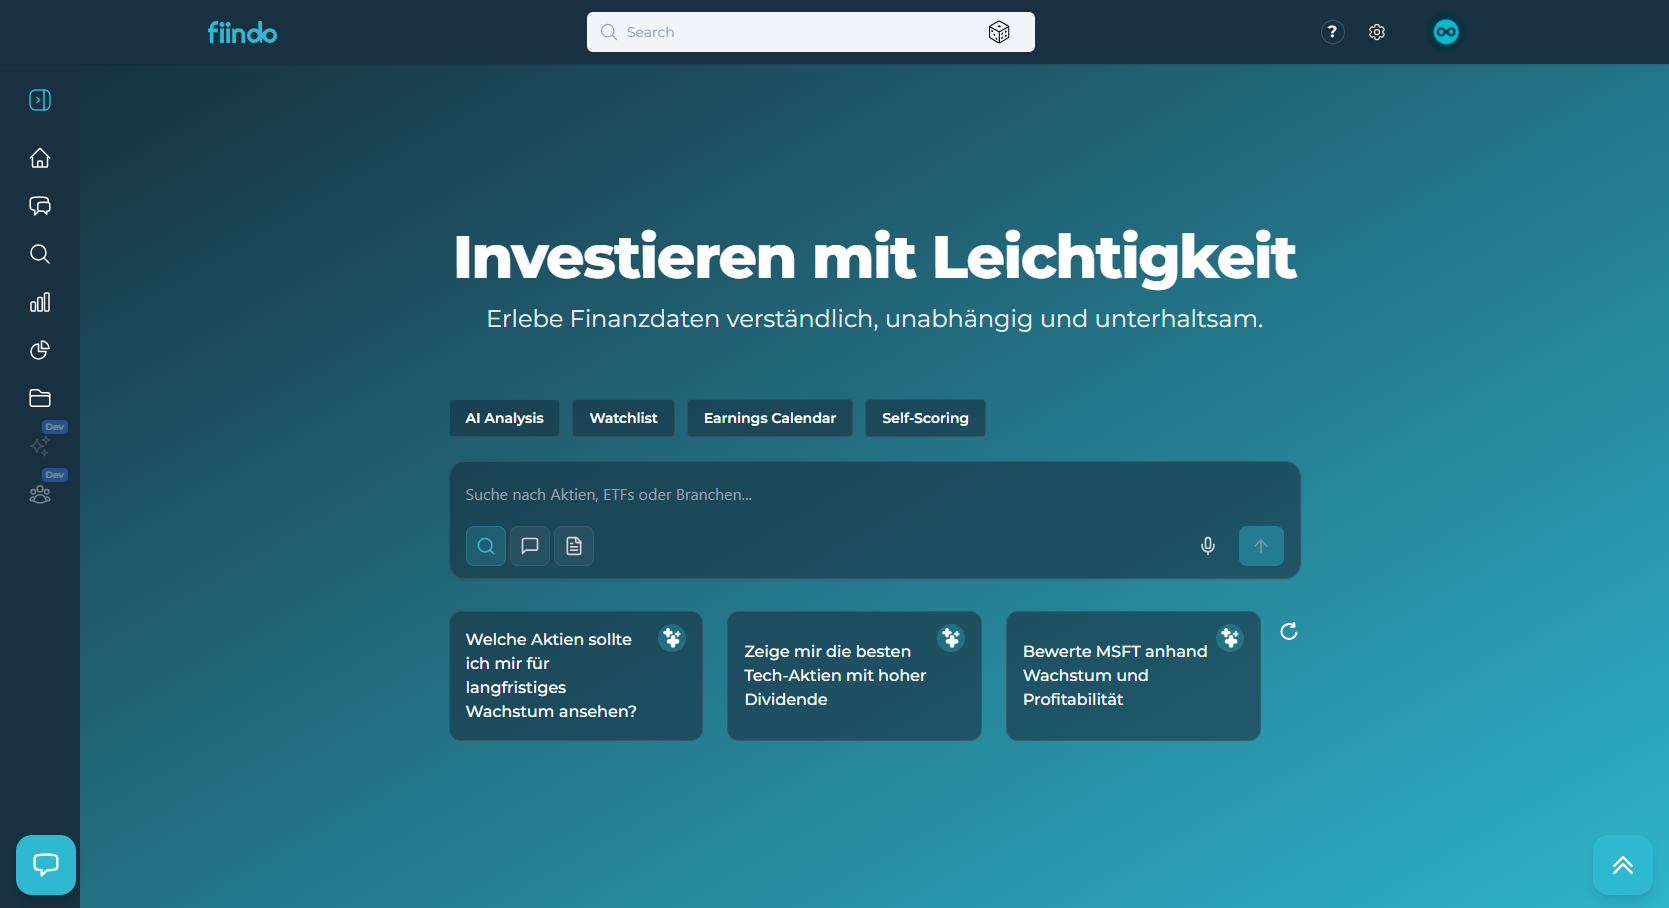Open the Home page from sidebar
This screenshot has width=1669, height=908.
tap(40, 158)
